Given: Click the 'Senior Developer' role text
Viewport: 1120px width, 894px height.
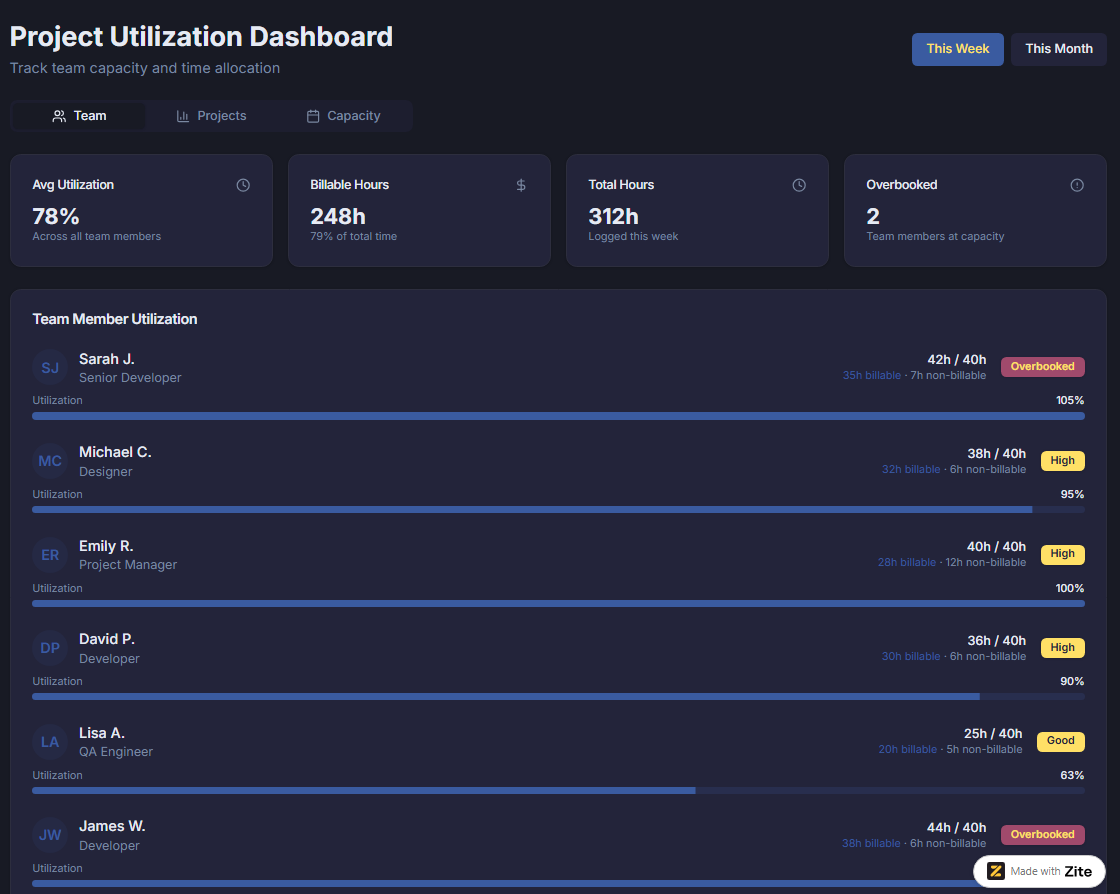Looking at the screenshot, I should (130, 378).
